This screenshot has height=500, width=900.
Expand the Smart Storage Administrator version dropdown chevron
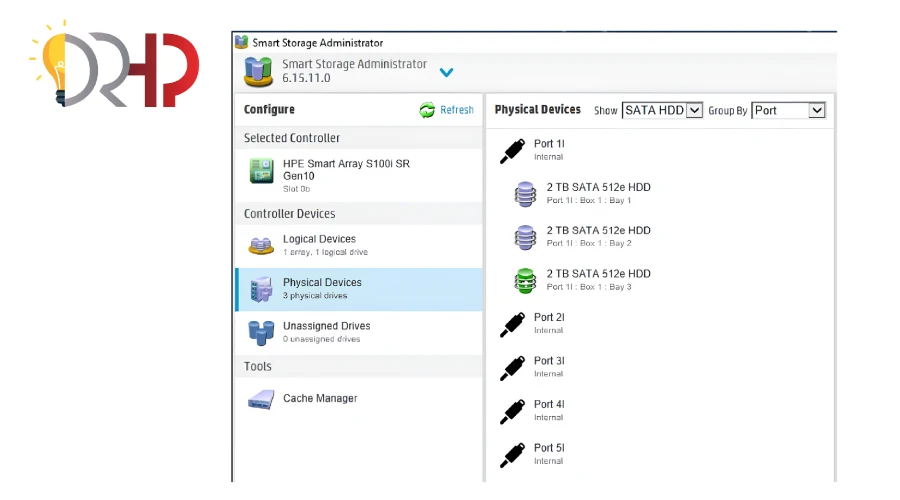pos(447,72)
